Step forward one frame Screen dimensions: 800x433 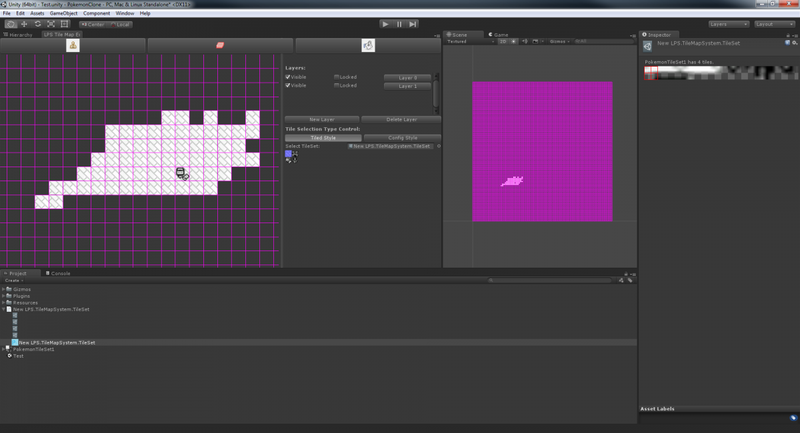click(x=413, y=24)
